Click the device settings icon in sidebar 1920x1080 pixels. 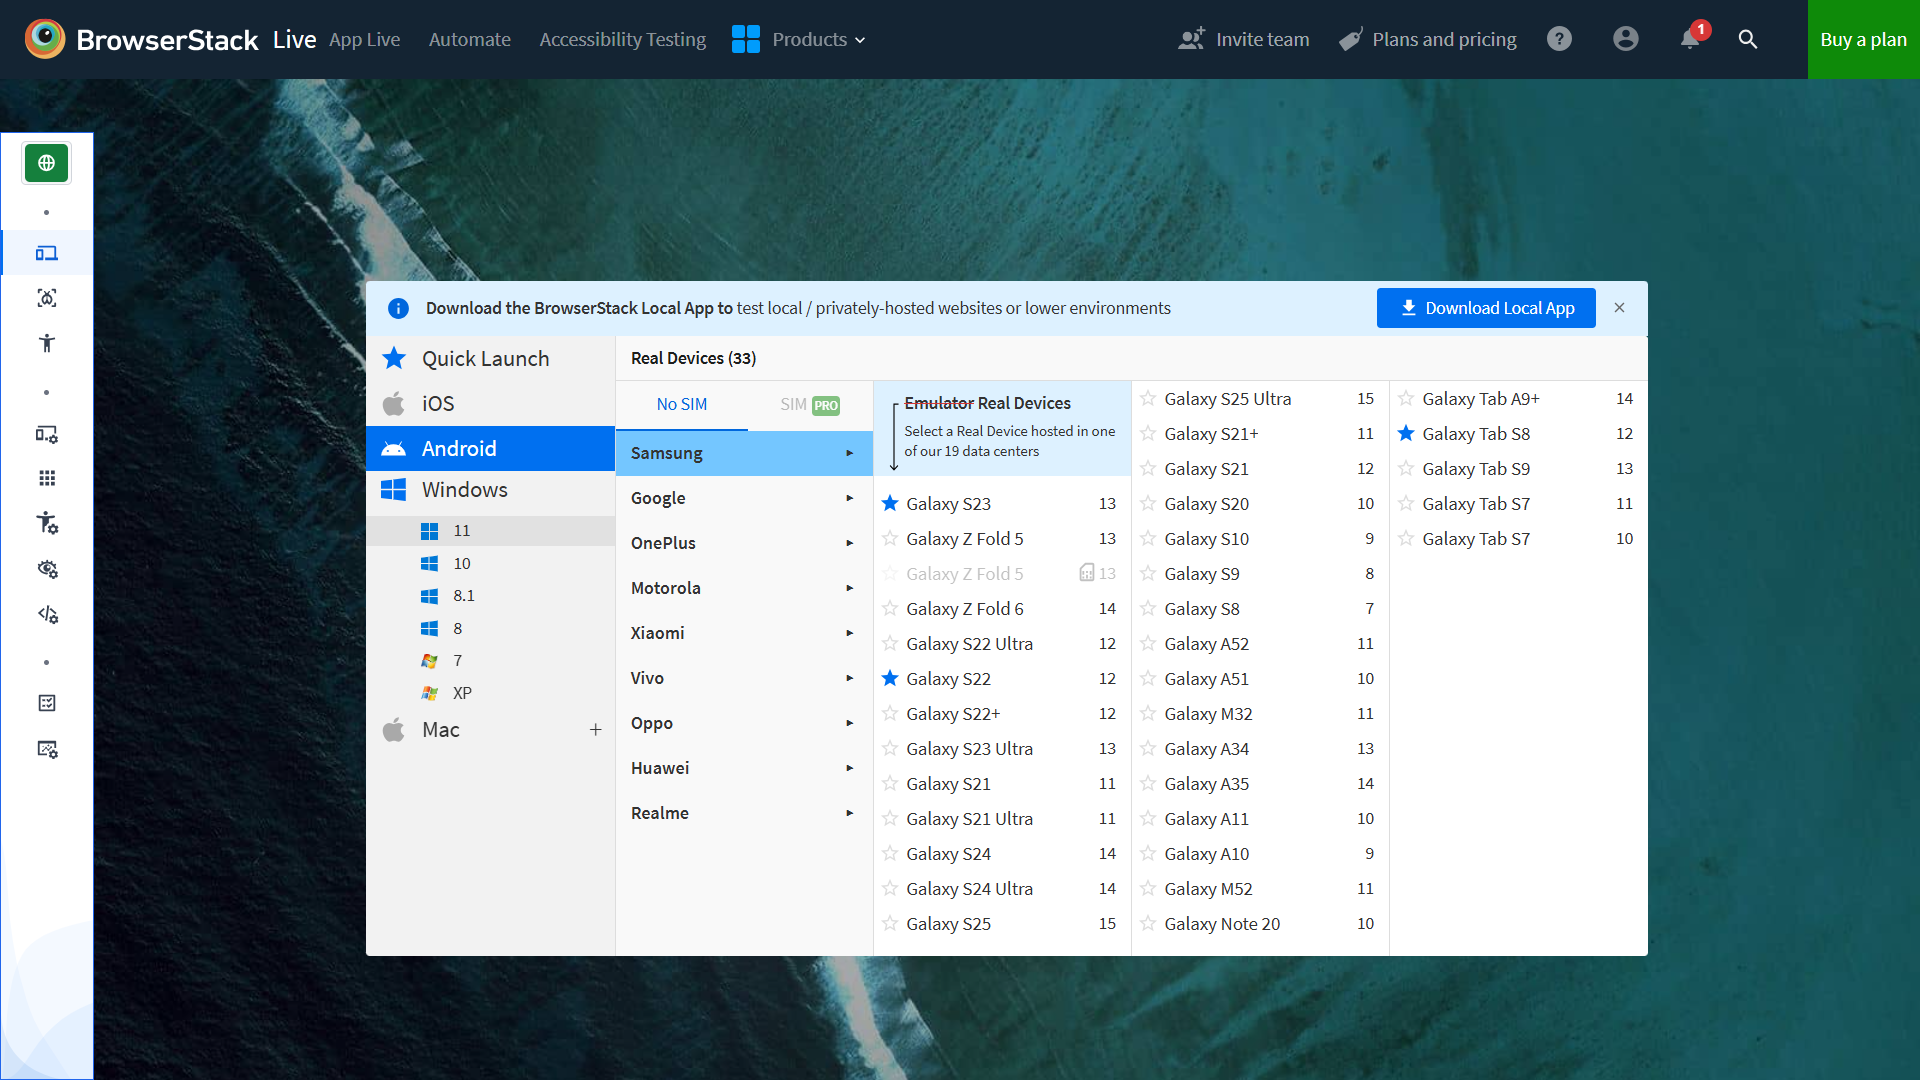pos(46,434)
